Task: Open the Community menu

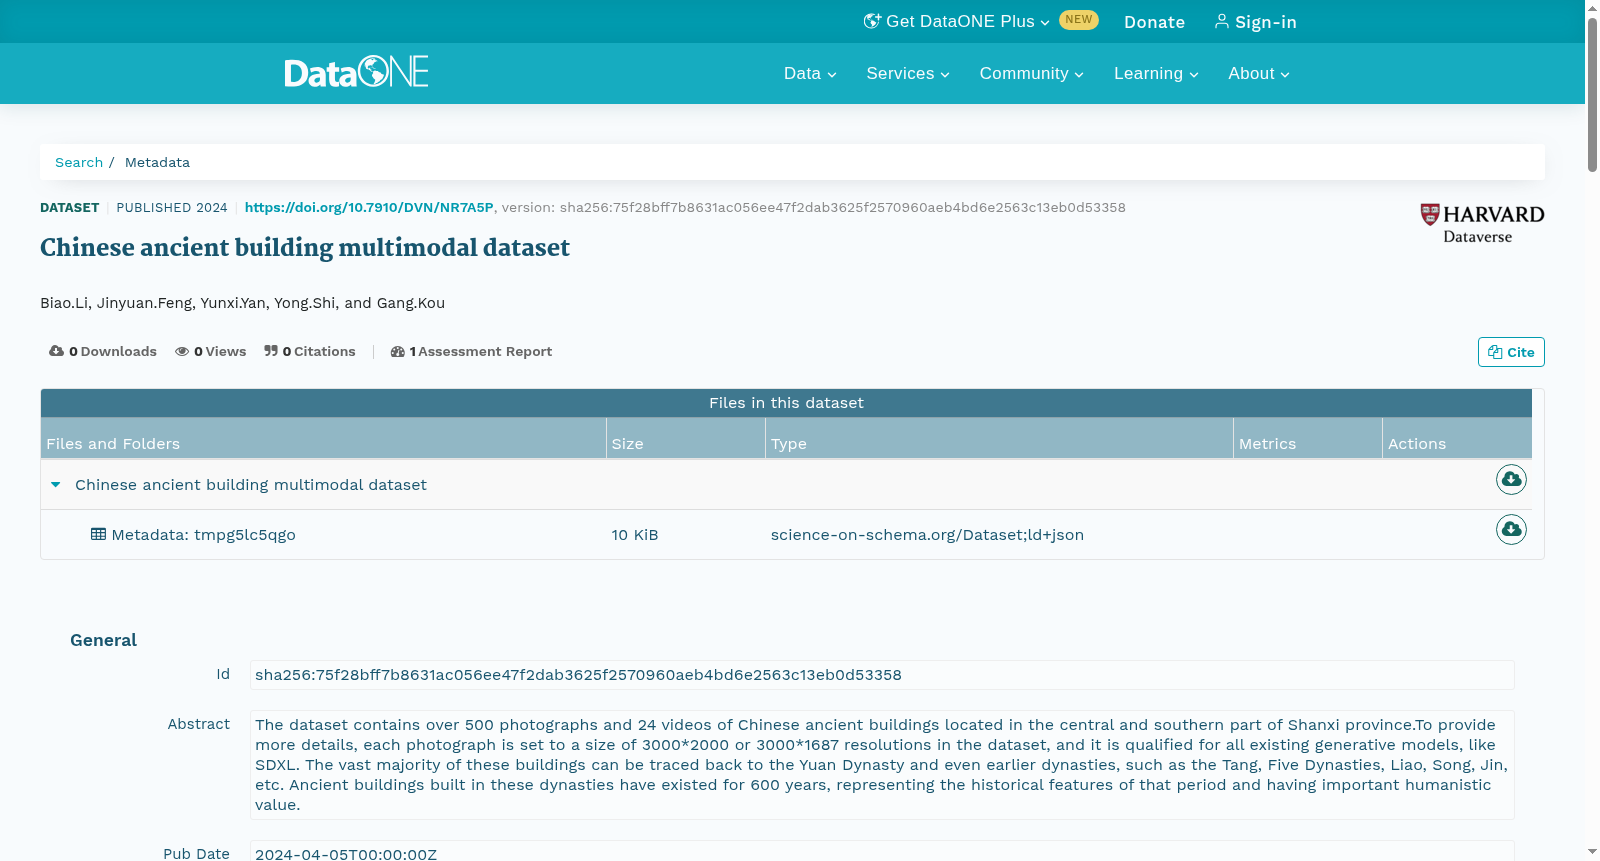Action: [1032, 73]
